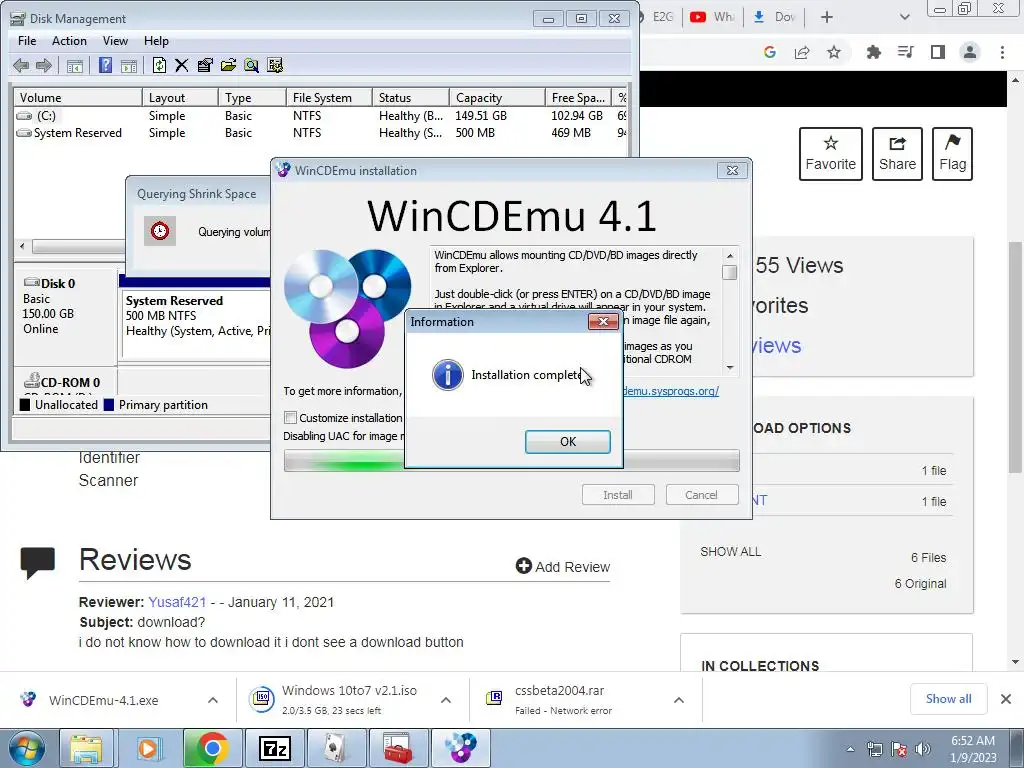Screen dimensions: 1024x768
Task: Click the browser page vertical scrollbar
Action: point(1016,357)
